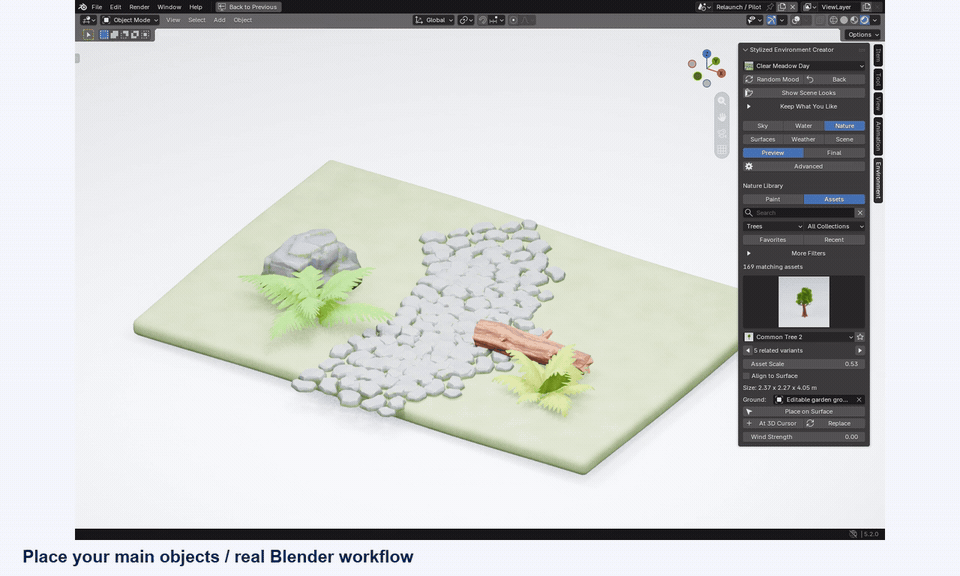This screenshot has width=960, height=576.
Task: Select solid viewport shading
Action: click(x=844, y=20)
